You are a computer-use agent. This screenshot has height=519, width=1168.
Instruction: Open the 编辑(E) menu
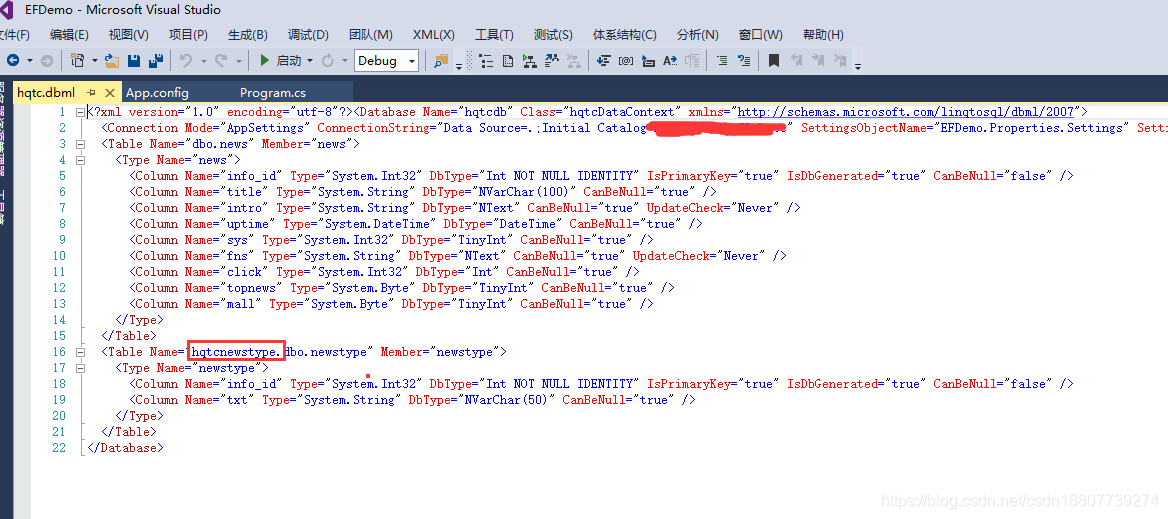[69, 35]
